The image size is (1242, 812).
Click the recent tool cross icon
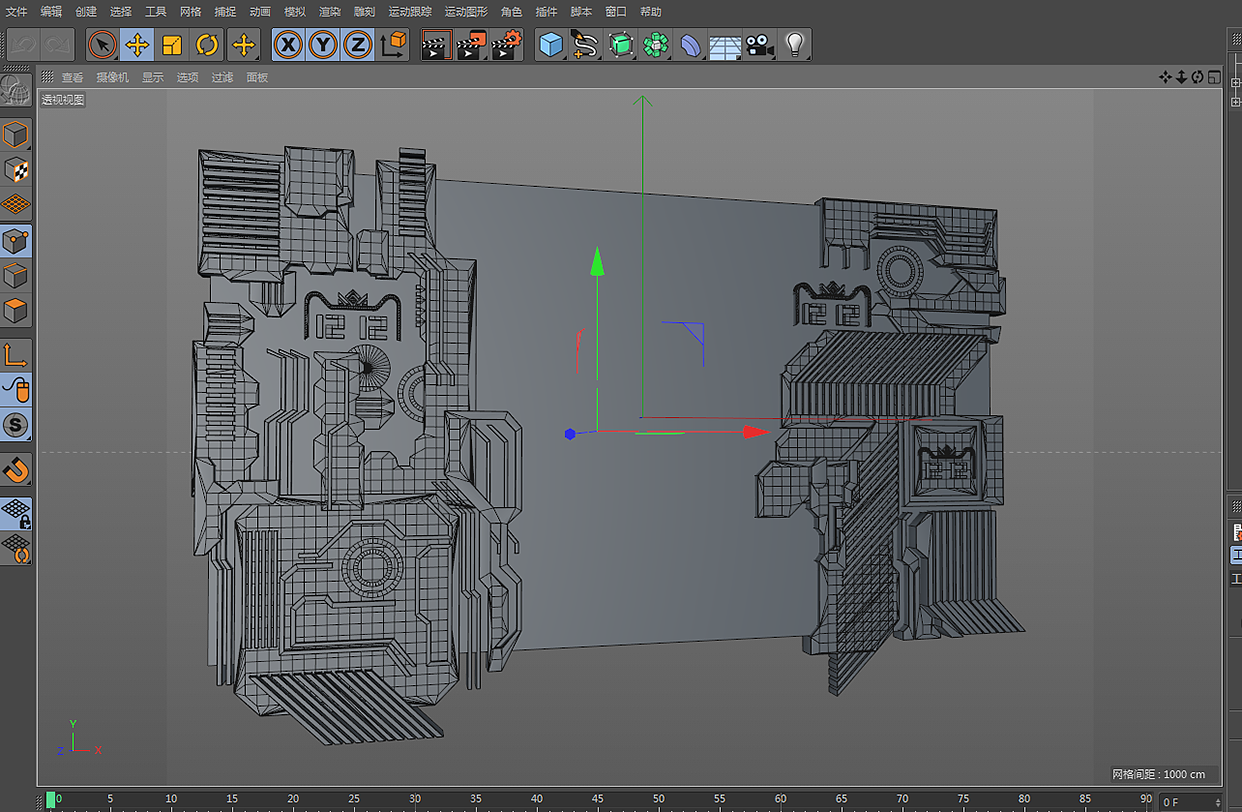(243, 45)
